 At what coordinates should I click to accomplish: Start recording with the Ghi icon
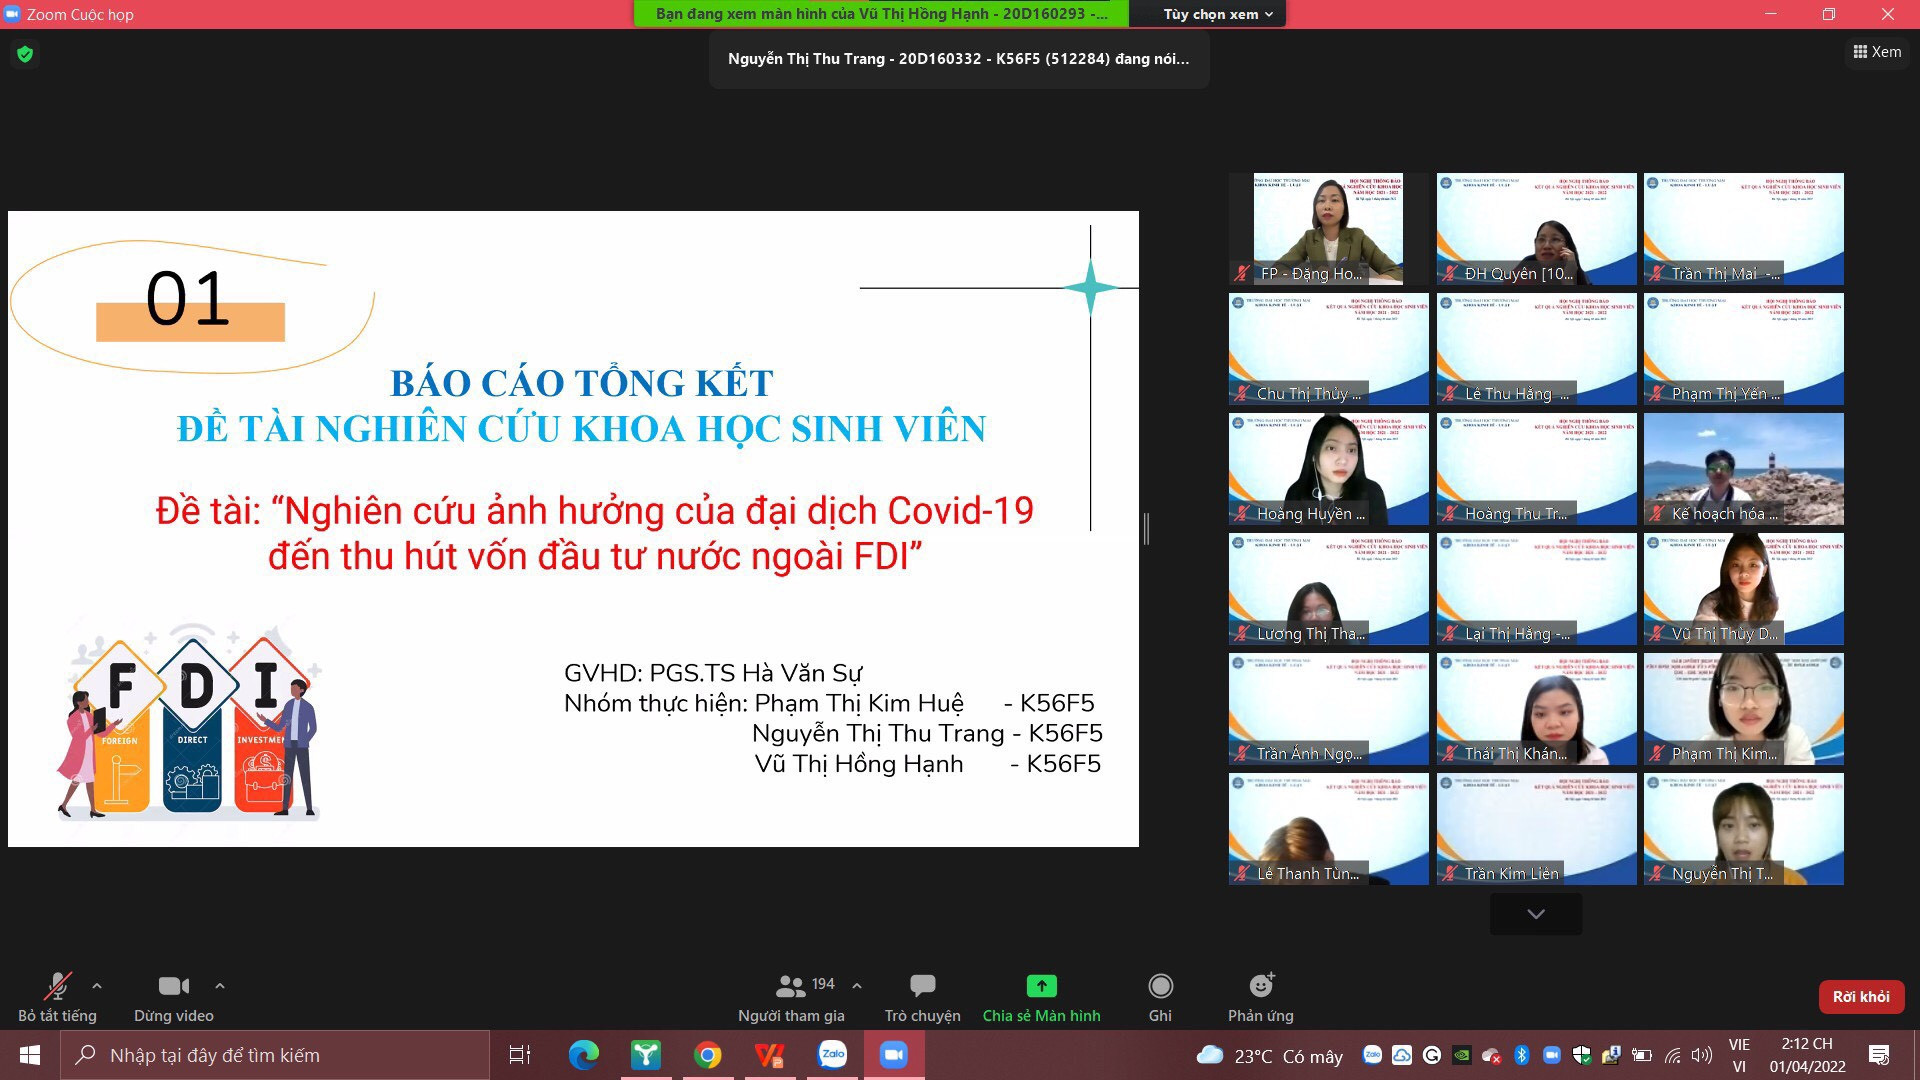[1160, 986]
